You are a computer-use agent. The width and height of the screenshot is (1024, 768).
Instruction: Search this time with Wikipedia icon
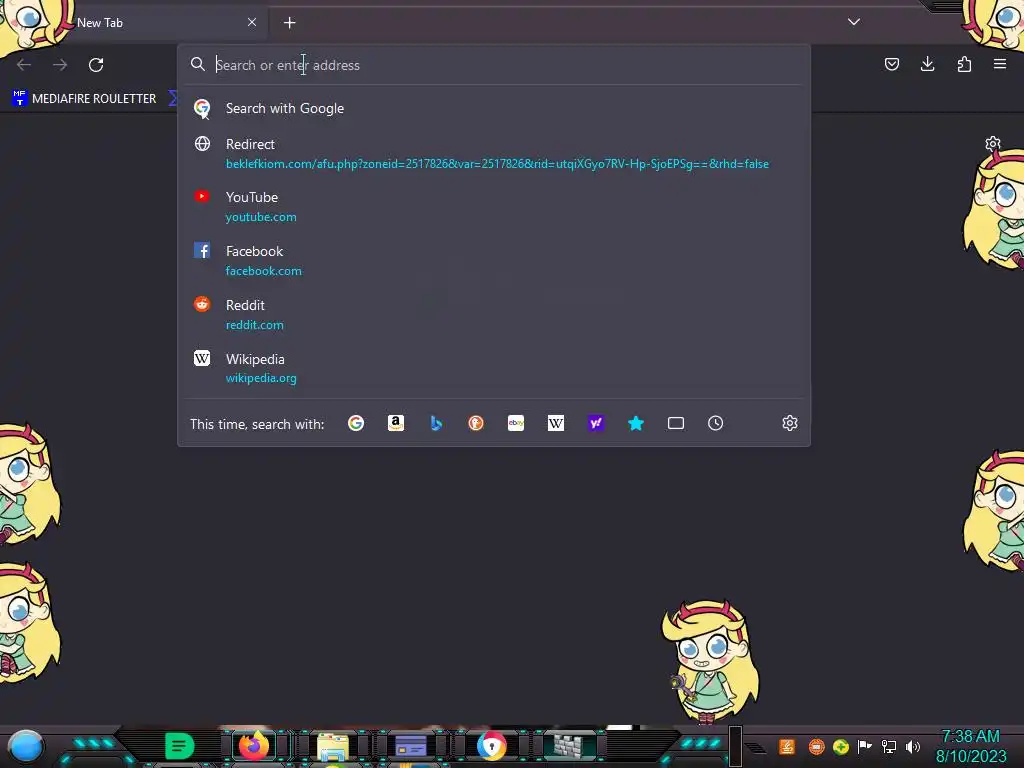556,423
